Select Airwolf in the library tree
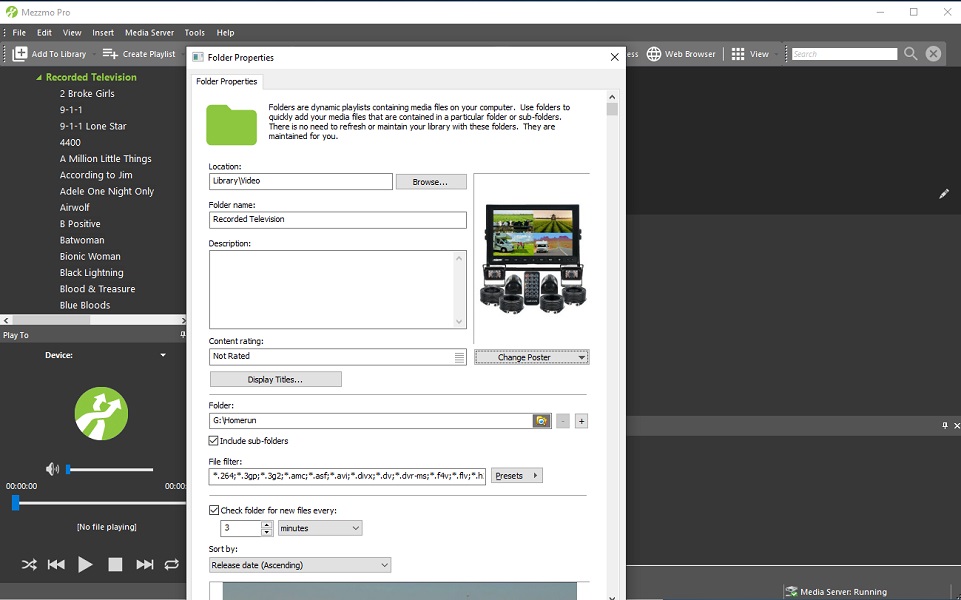 pos(75,208)
